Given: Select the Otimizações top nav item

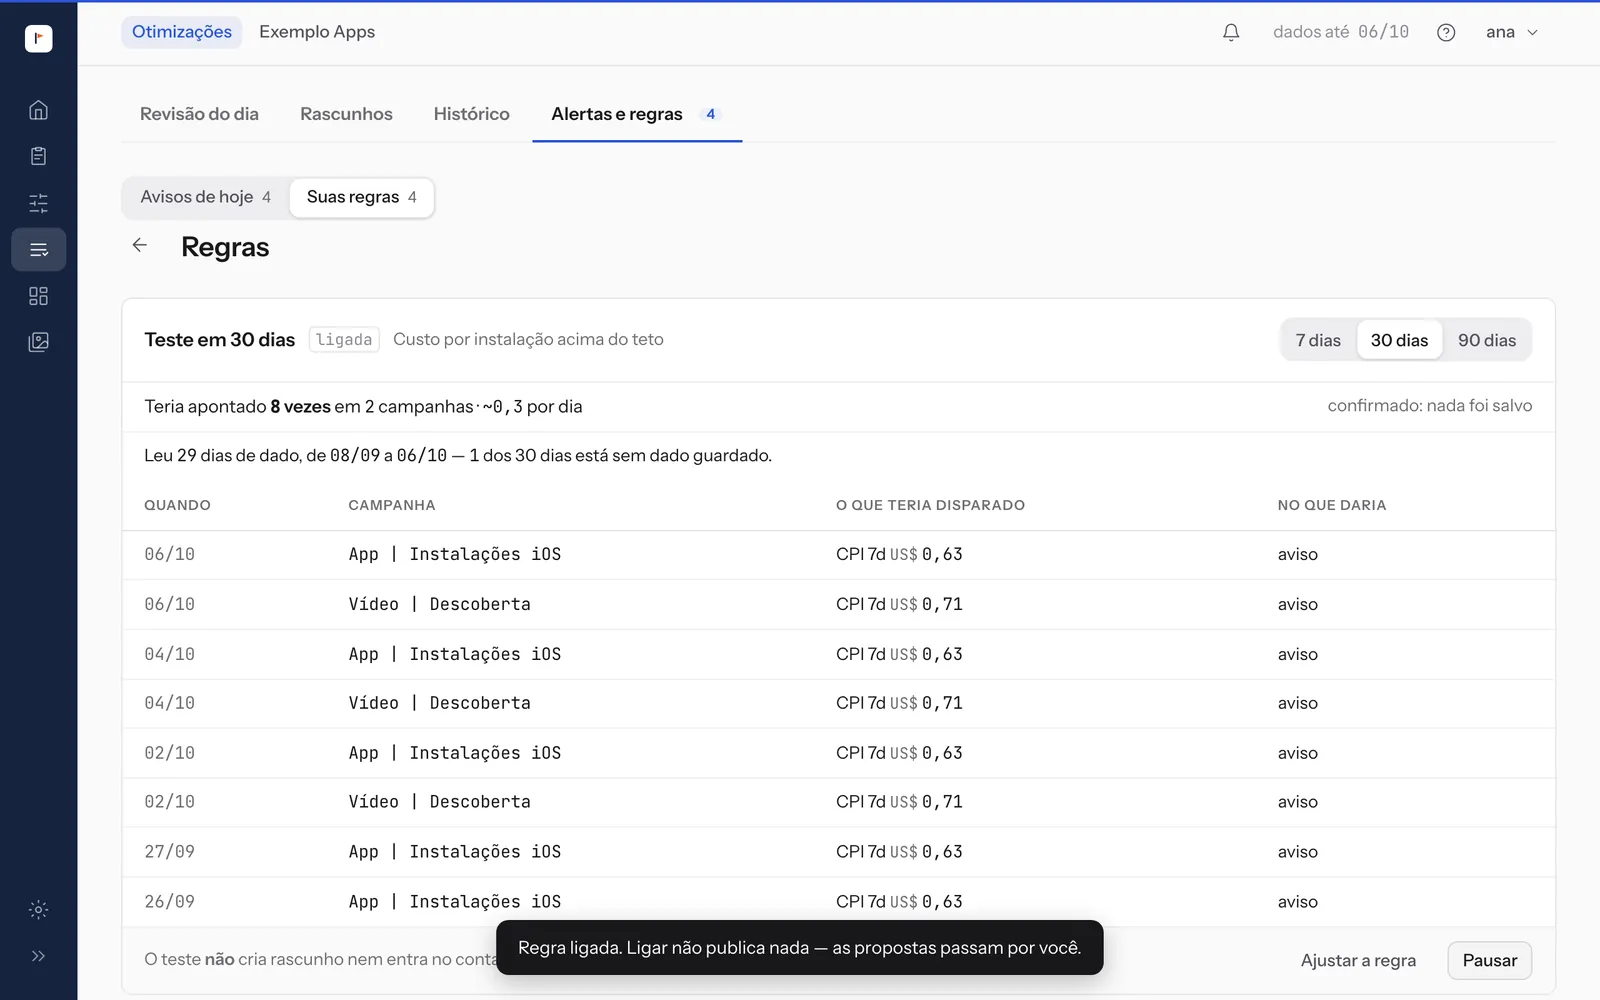Looking at the screenshot, I should point(182,32).
